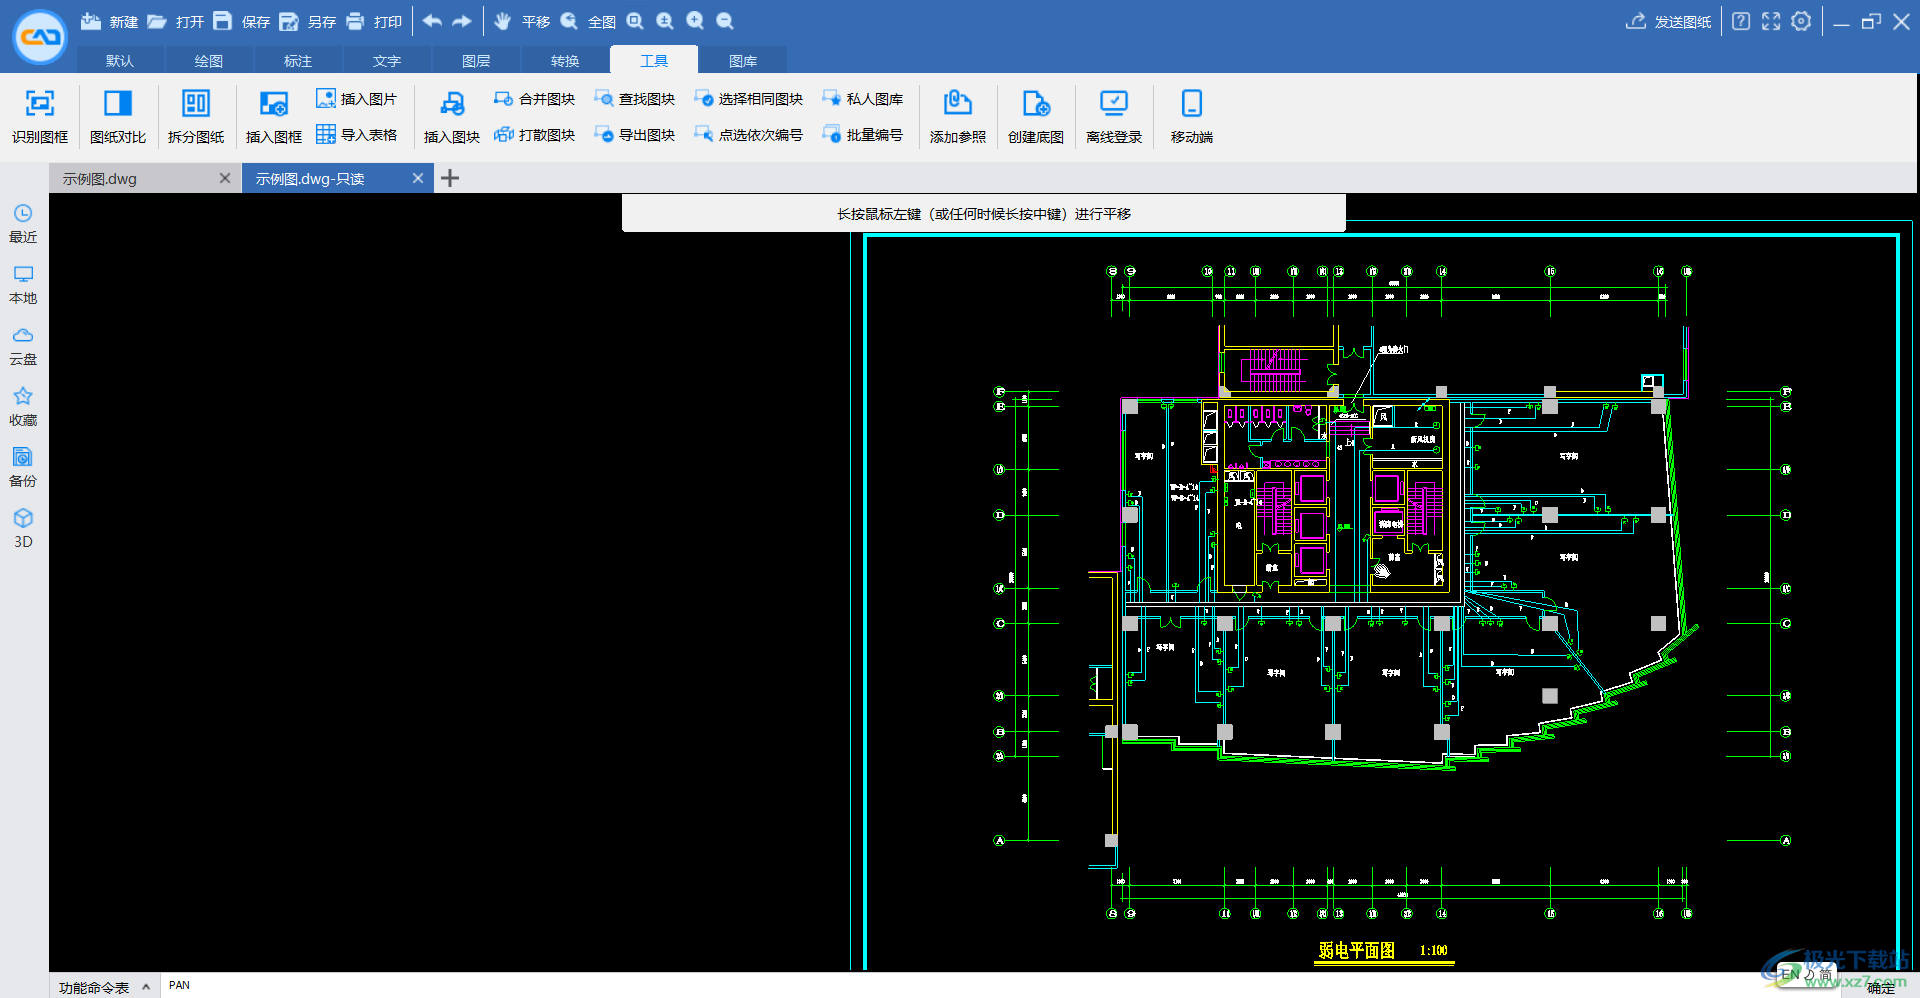Click the undo arrow
Image resolution: width=1920 pixels, height=998 pixels.
click(x=432, y=21)
